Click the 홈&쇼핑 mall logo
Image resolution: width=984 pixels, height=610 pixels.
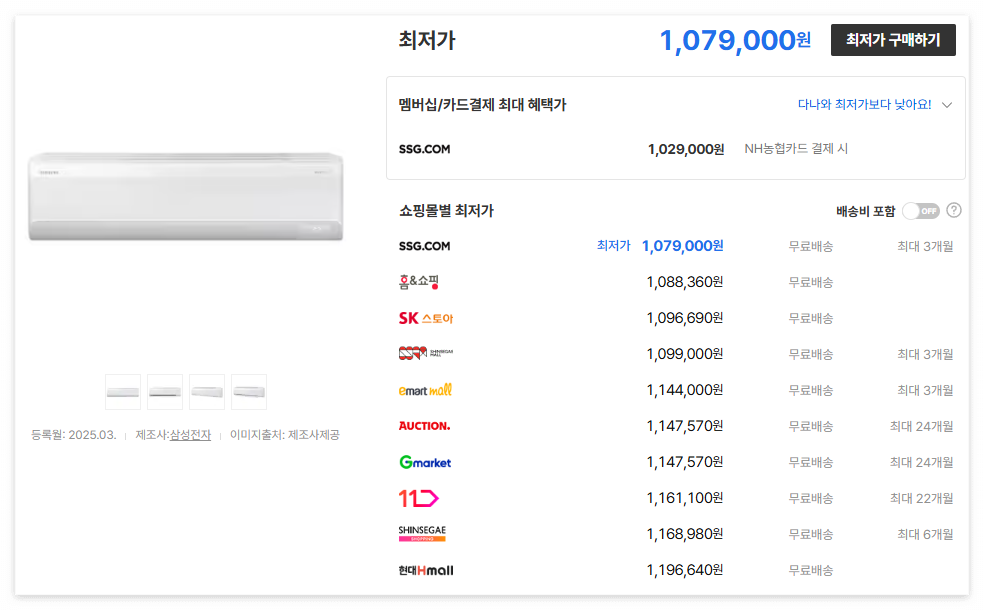pyautogui.click(x=420, y=282)
